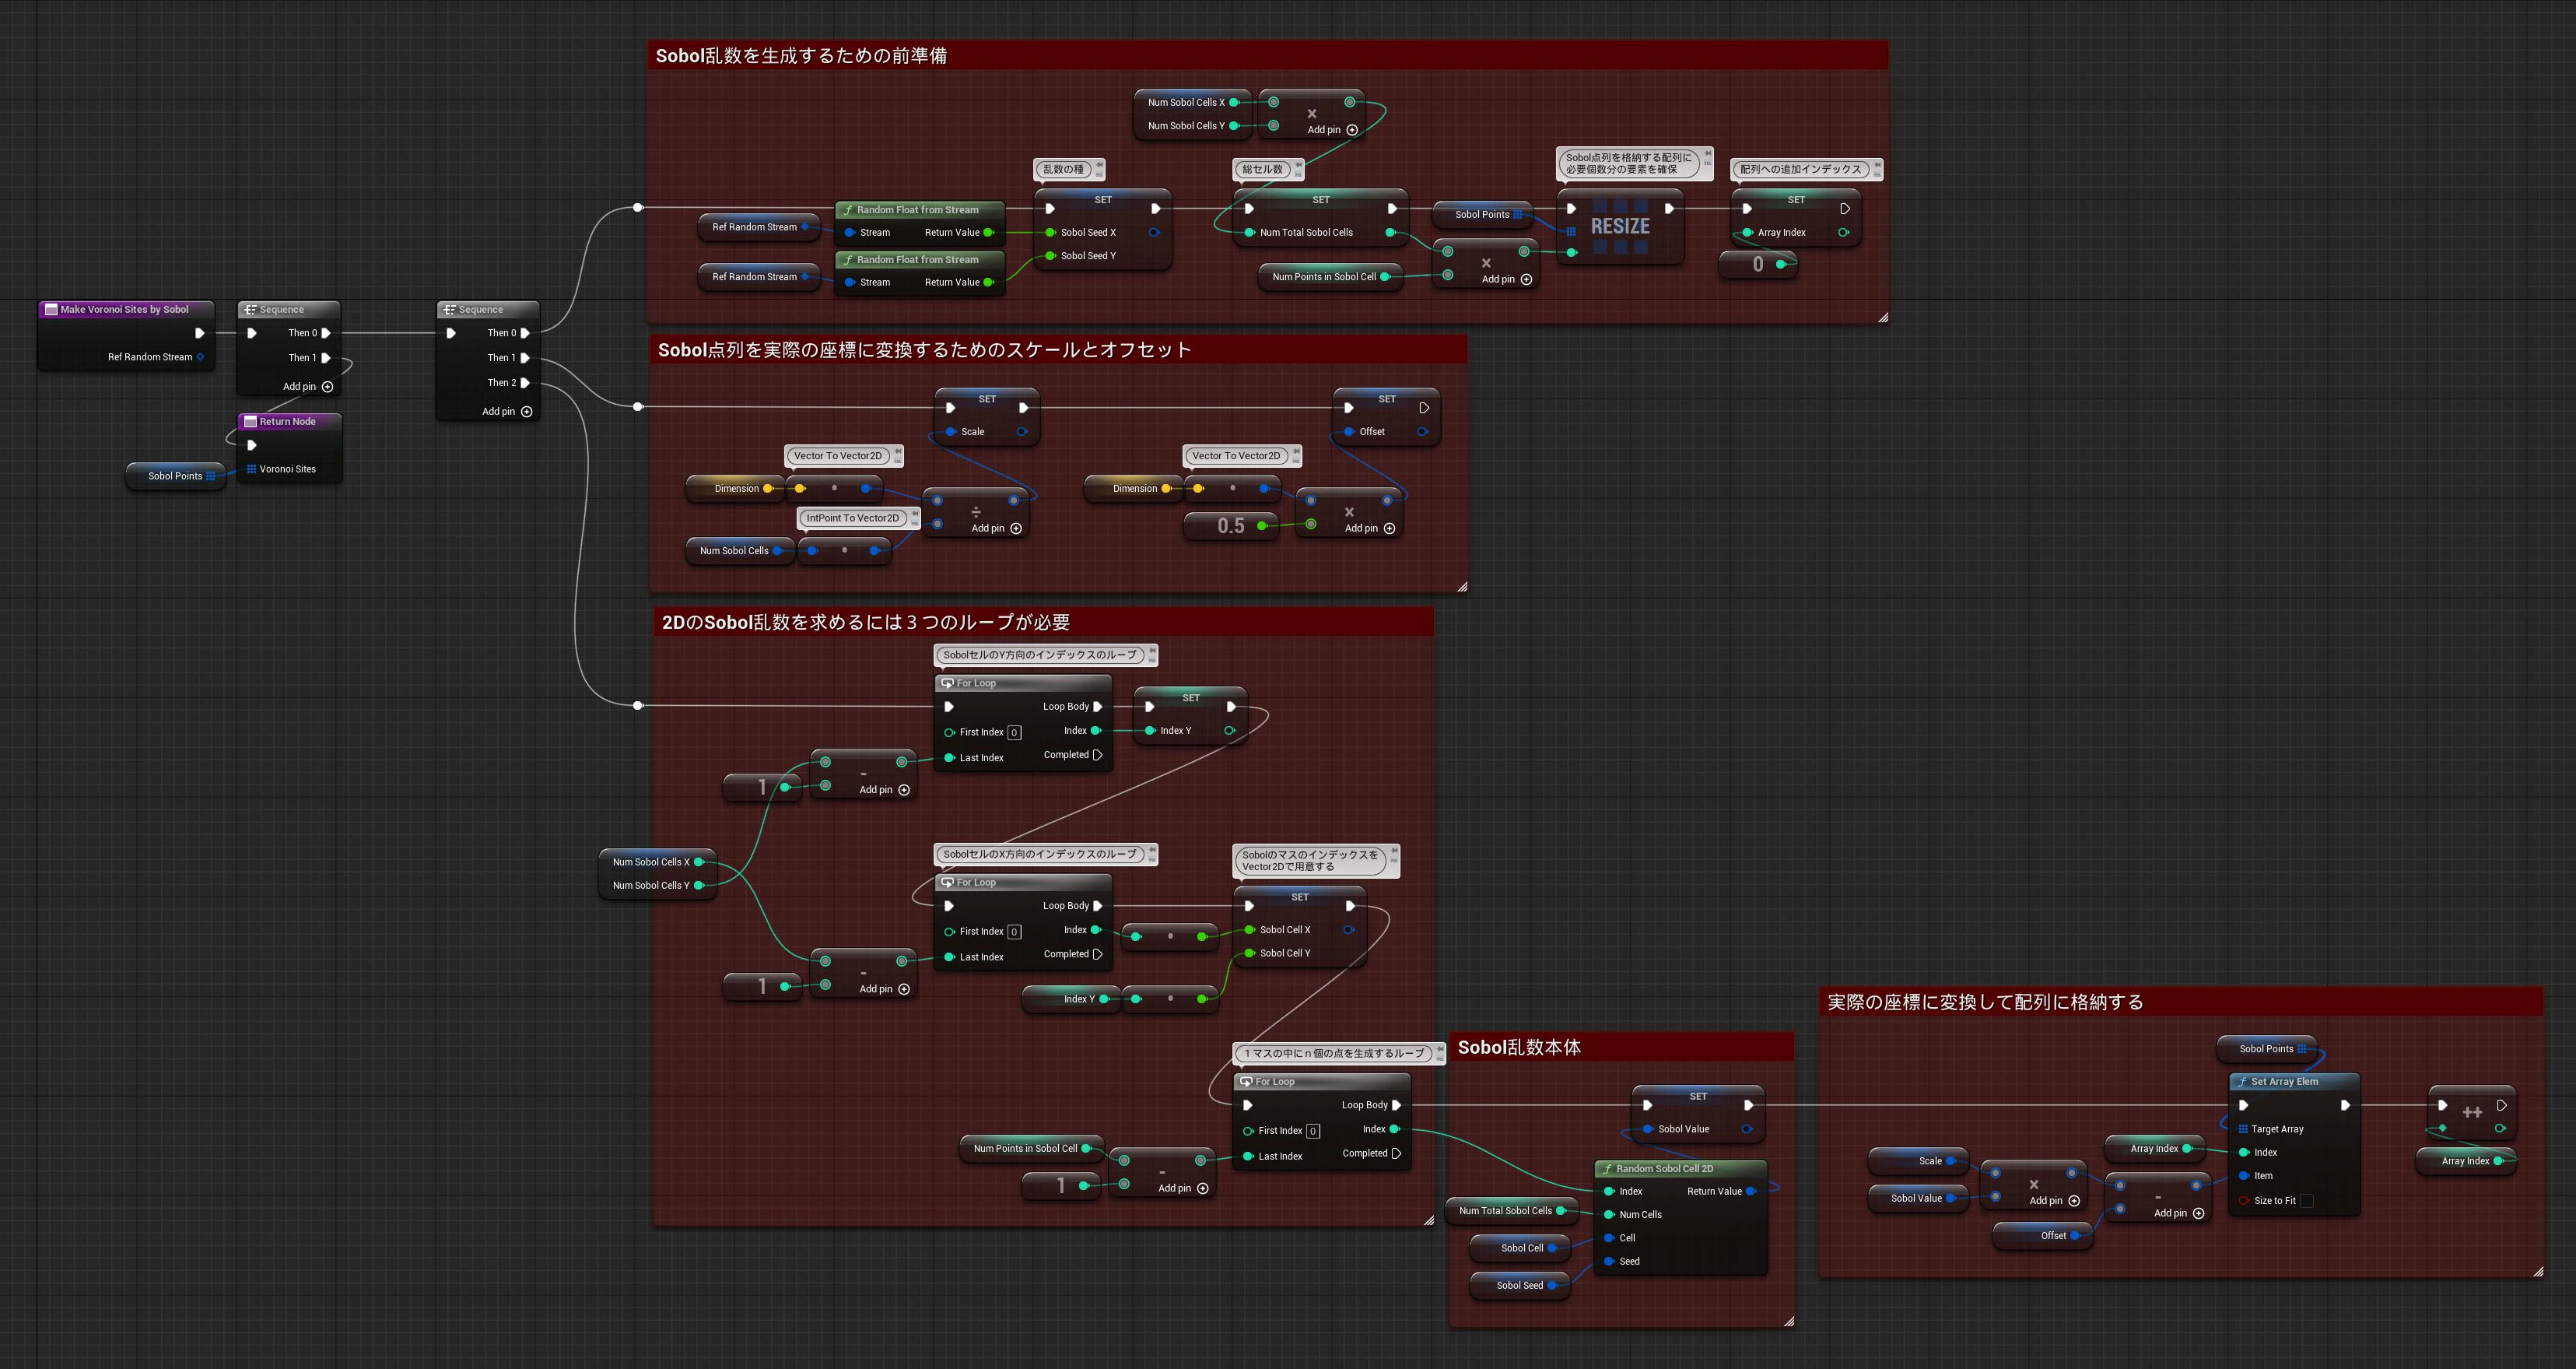
Task: Click the 0 value field under Array Index SET
Action: [x=1757, y=264]
